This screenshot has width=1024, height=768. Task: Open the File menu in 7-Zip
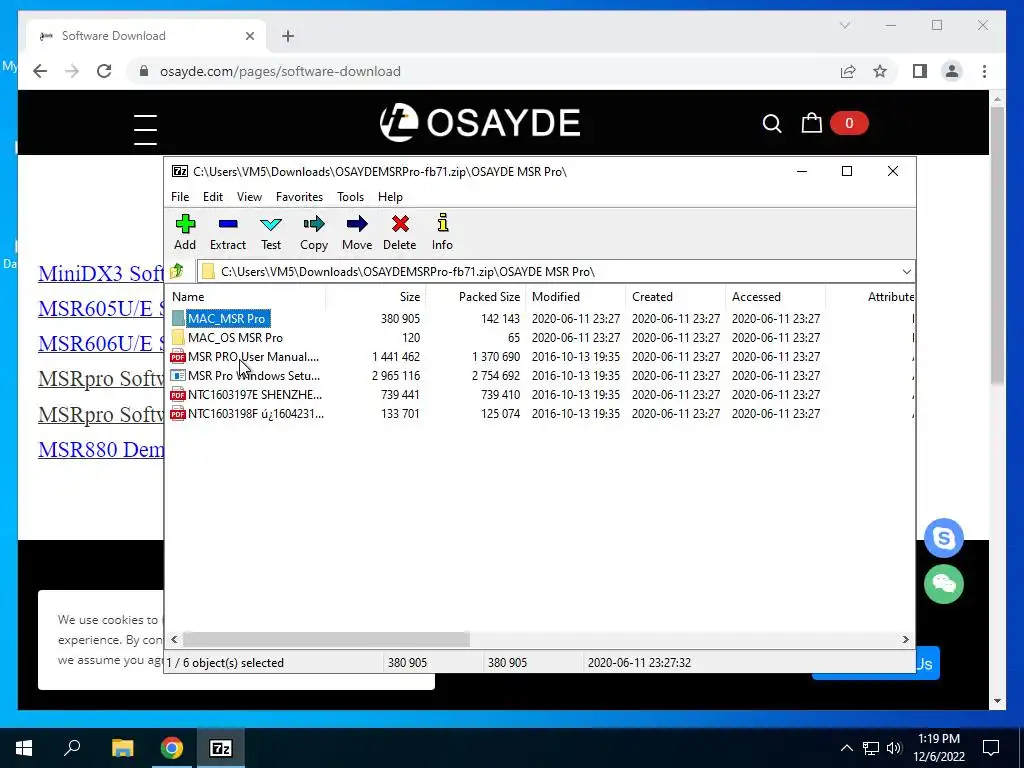click(x=180, y=197)
